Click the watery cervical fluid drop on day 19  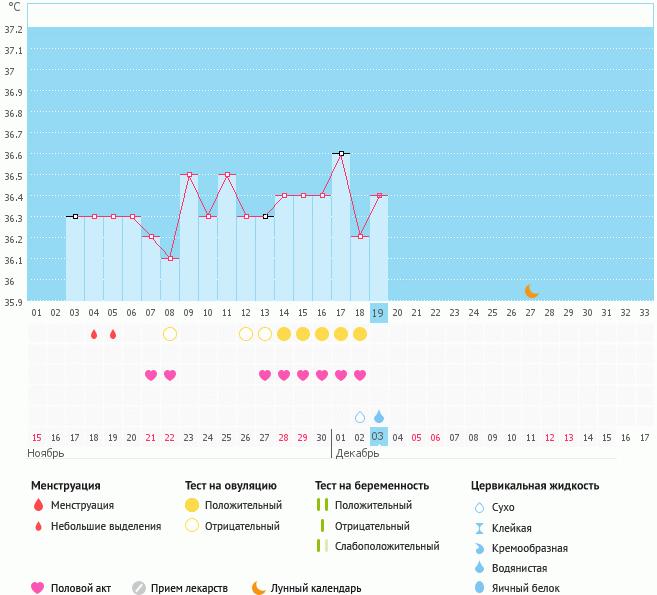pos(379,417)
